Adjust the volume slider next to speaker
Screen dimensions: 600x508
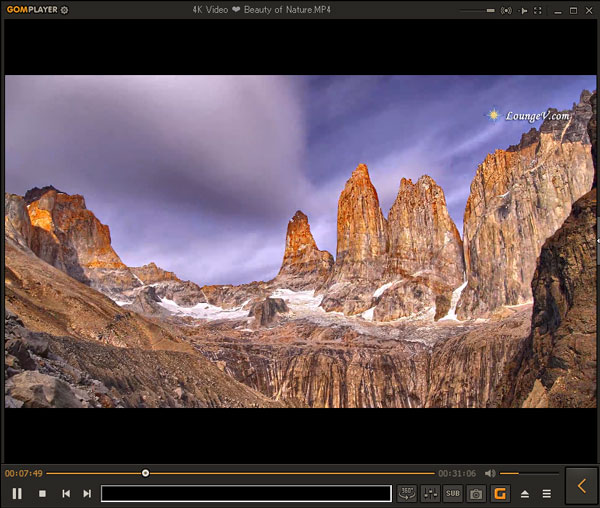[529, 473]
